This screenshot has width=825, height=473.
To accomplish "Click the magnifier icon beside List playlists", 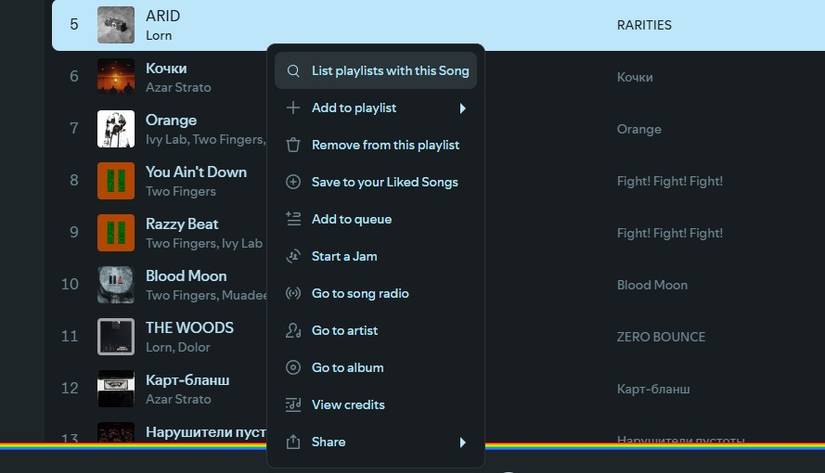I will 293,71.
